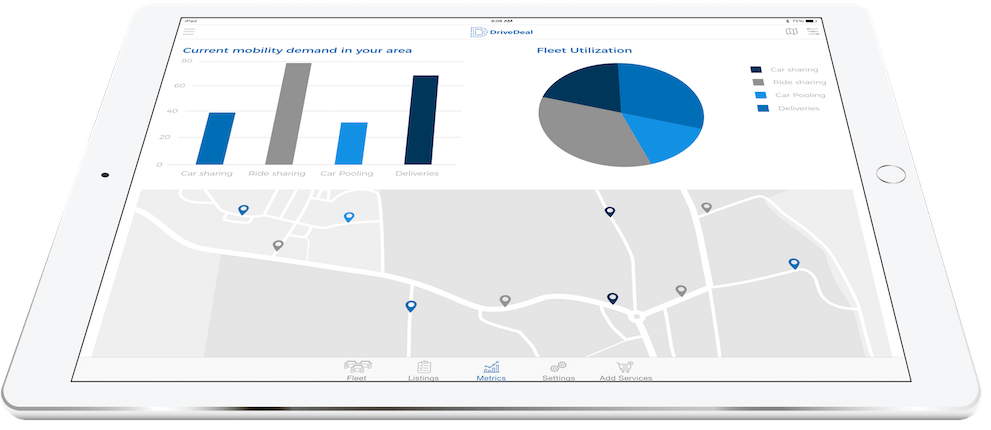The height and width of the screenshot is (430, 991).
Task: Tap the iPad home button
Action: pos(891,174)
